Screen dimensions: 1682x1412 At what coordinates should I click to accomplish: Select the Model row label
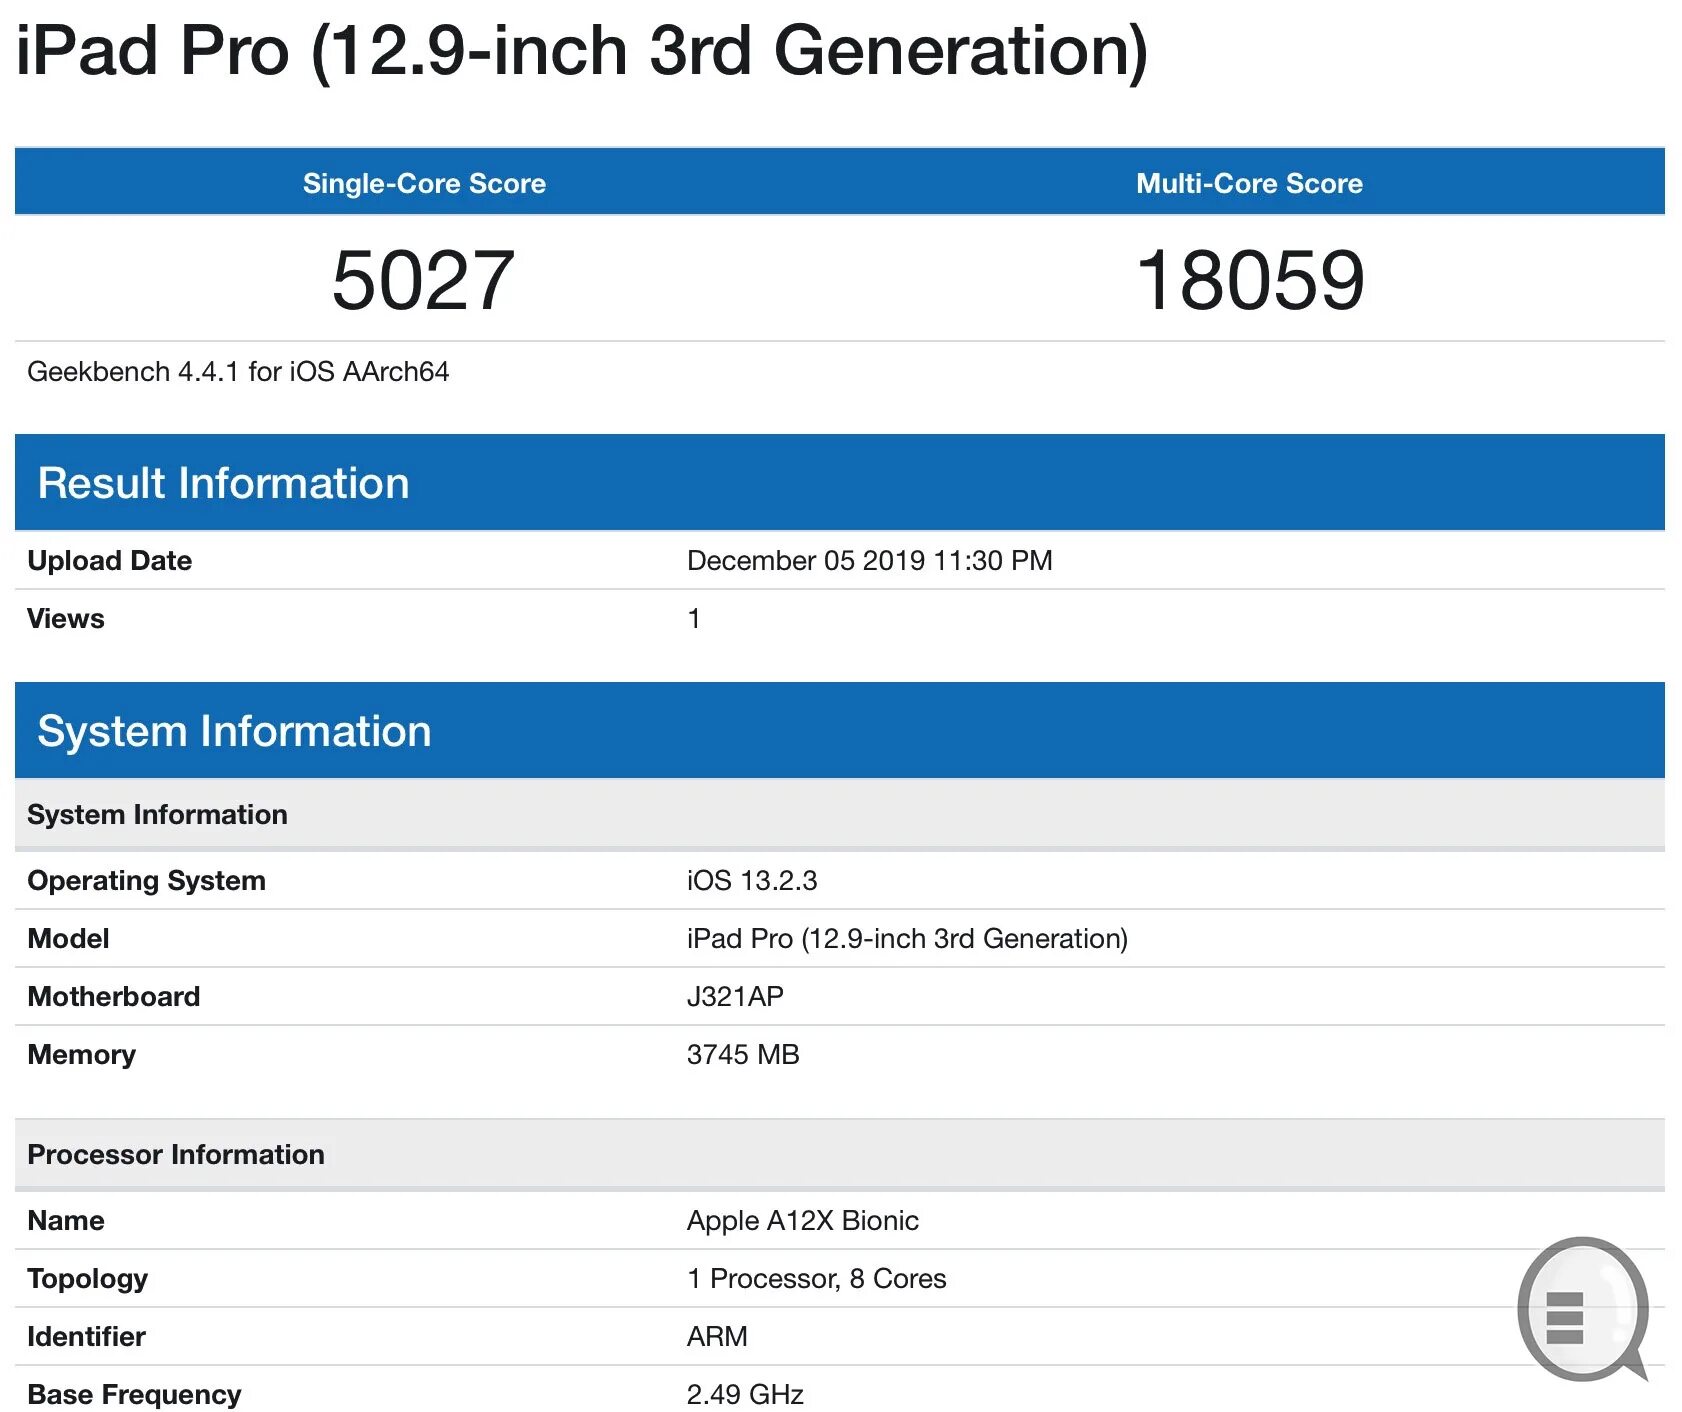coord(69,939)
